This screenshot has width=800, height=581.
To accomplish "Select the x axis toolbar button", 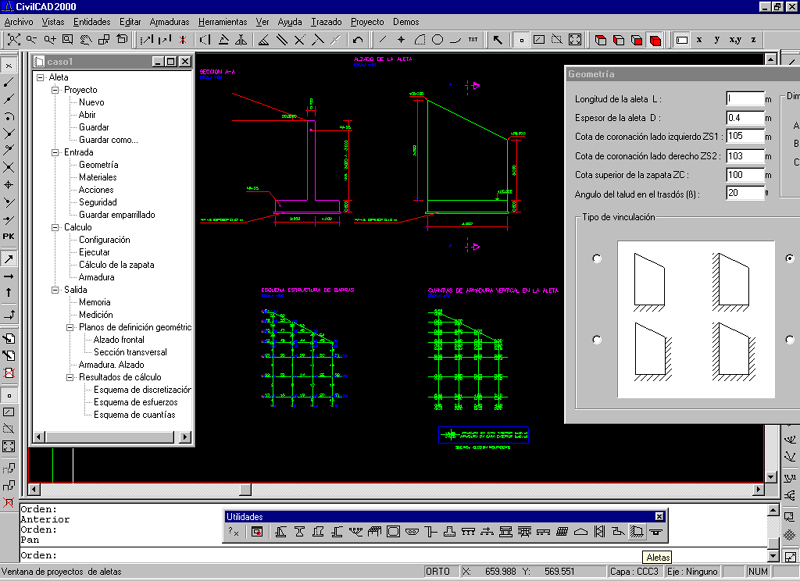I will (699, 40).
